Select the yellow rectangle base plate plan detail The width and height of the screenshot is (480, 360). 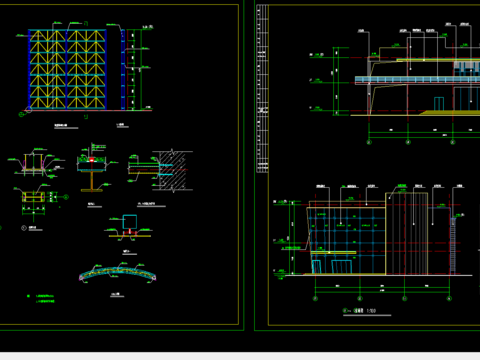point(33,197)
